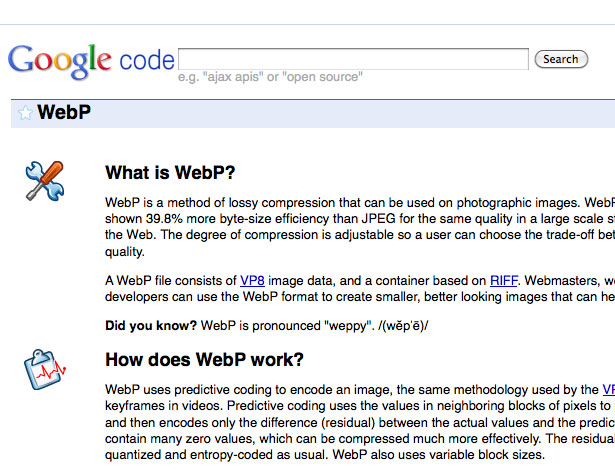Click the search hint text "ajax apis"
The width and height of the screenshot is (615, 475).
point(231,77)
